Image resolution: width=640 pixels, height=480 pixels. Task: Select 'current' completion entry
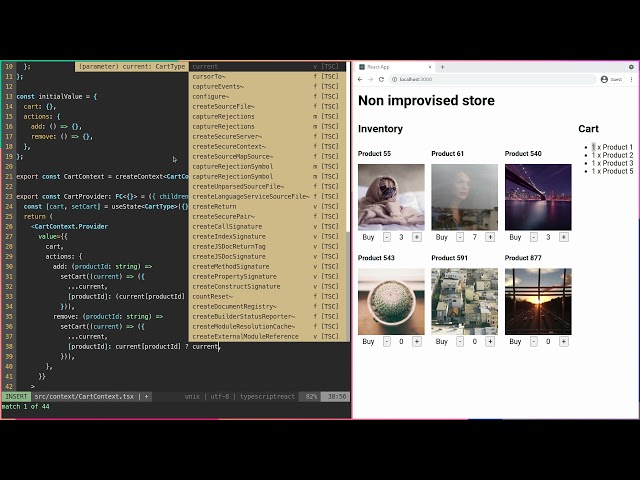(267, 67)
